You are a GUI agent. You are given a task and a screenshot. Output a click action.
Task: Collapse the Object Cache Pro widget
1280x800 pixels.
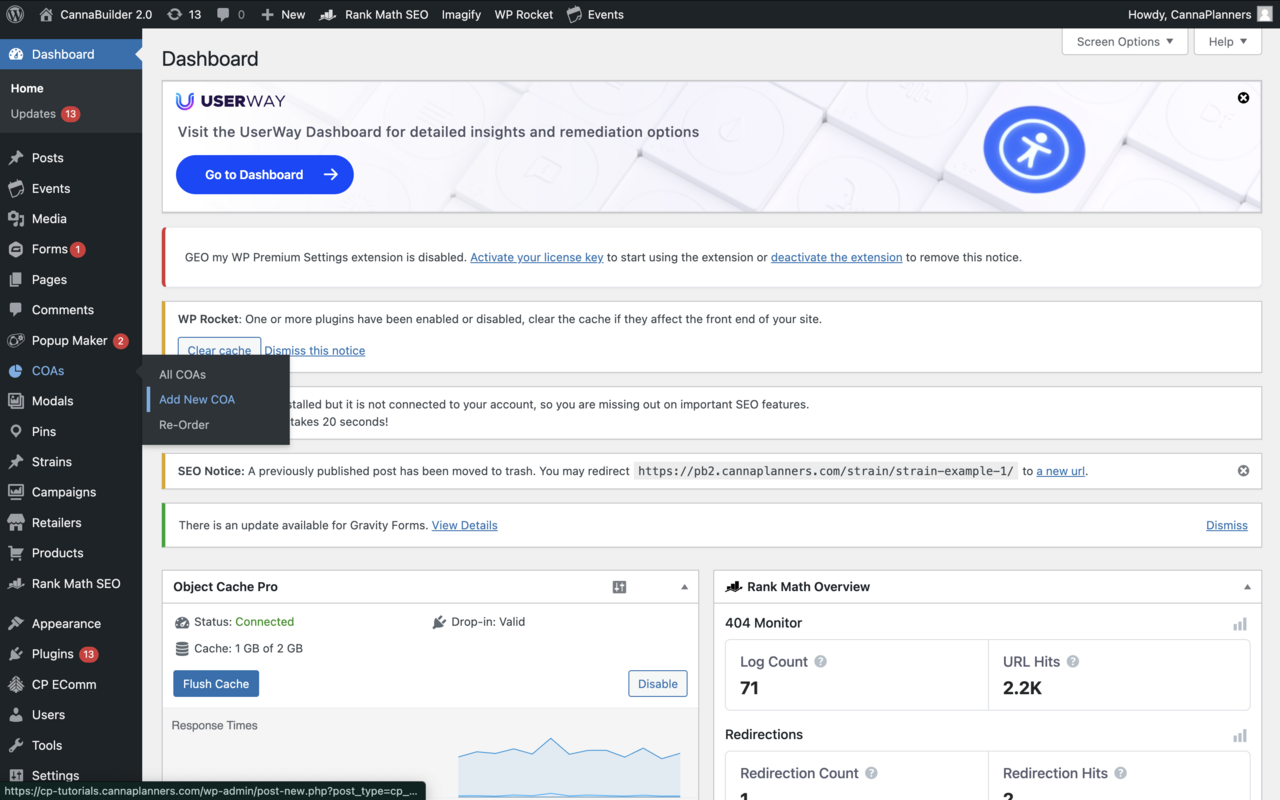tap(684, 587)
